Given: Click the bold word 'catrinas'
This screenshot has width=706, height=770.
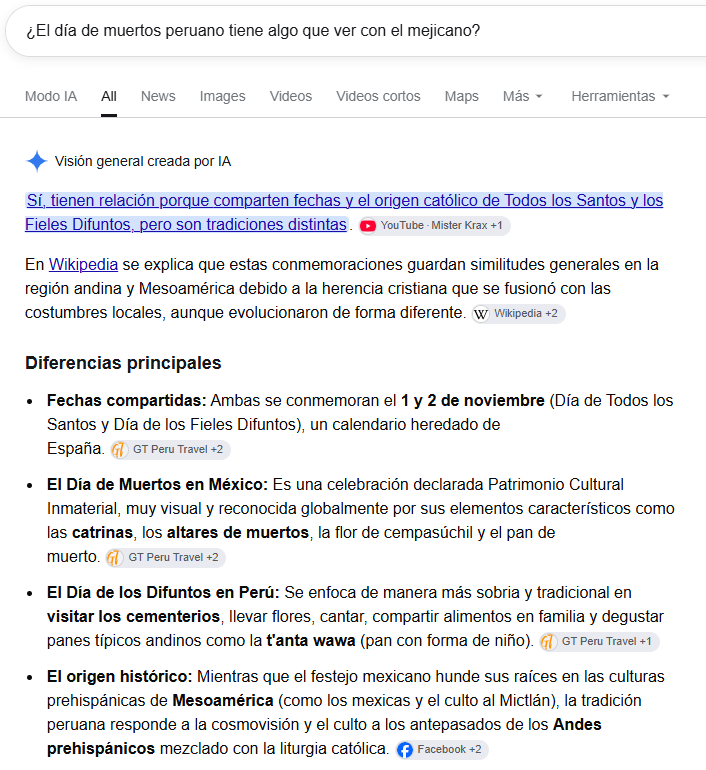Looking at the screenshot, I should [x=103, y=533].
